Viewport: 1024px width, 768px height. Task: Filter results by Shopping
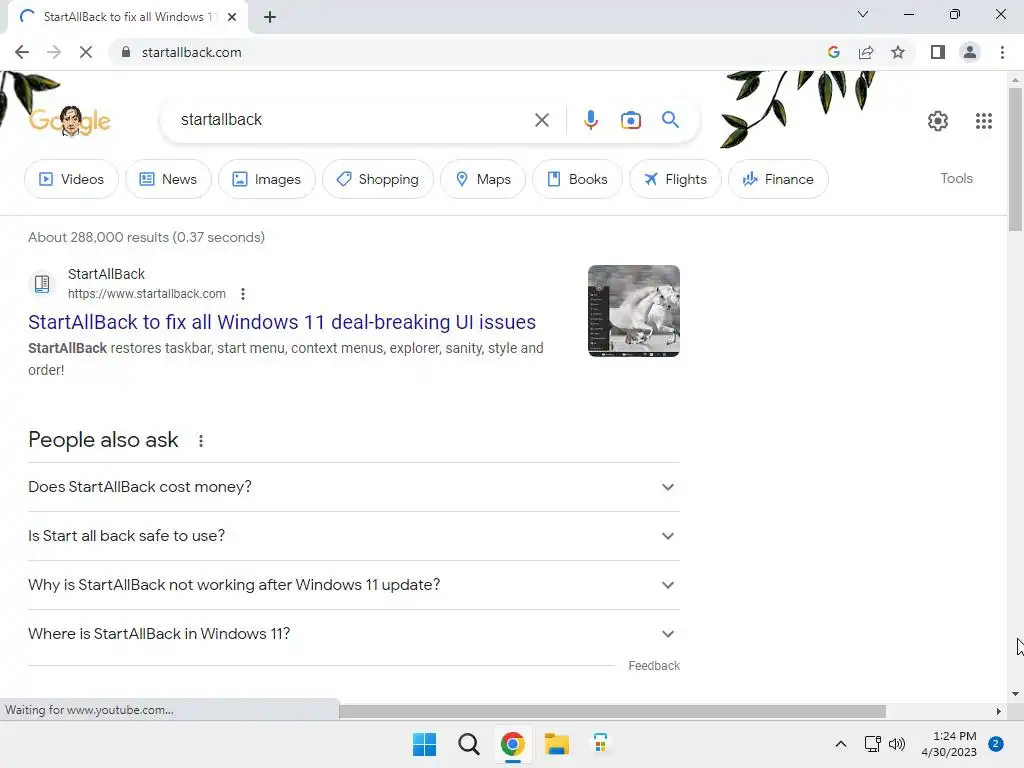[x=377, y=179]
